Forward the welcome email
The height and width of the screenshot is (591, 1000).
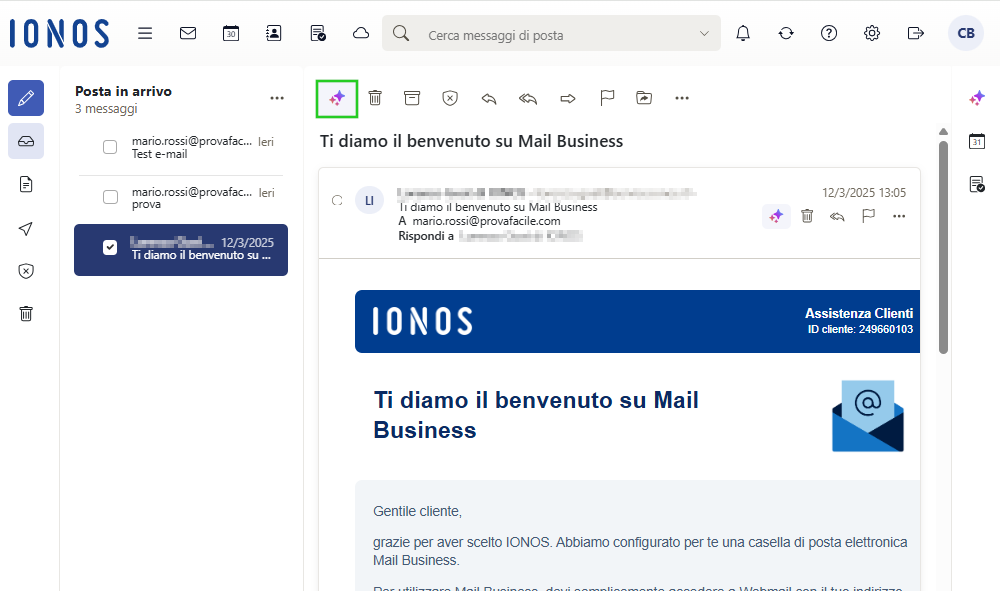point(568,98)
